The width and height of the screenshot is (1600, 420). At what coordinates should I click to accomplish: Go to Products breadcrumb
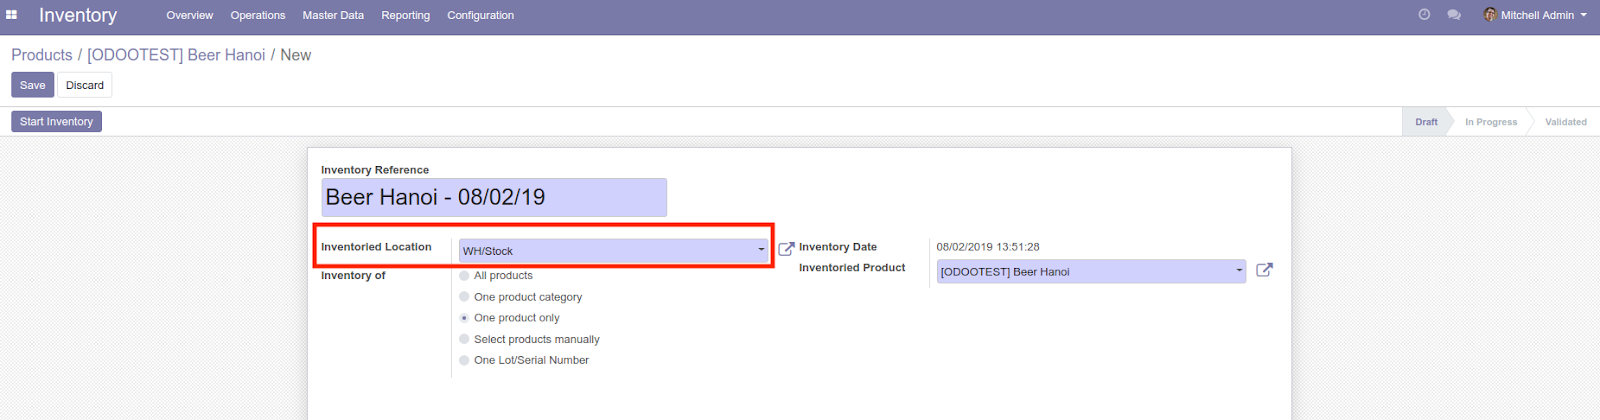pyautogui.click(x=42, y=55)
